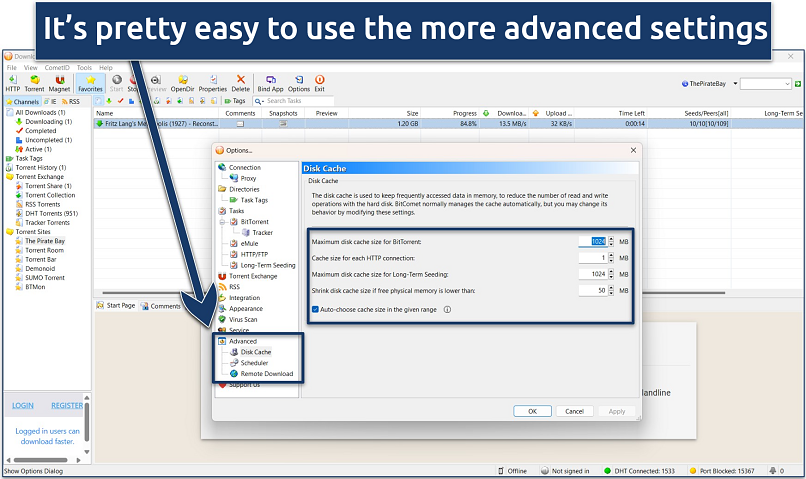Viewport: 806px width, 479px height.
Task: Select HTTP/FTP in the Options tree
Action: tap(254, 254)
